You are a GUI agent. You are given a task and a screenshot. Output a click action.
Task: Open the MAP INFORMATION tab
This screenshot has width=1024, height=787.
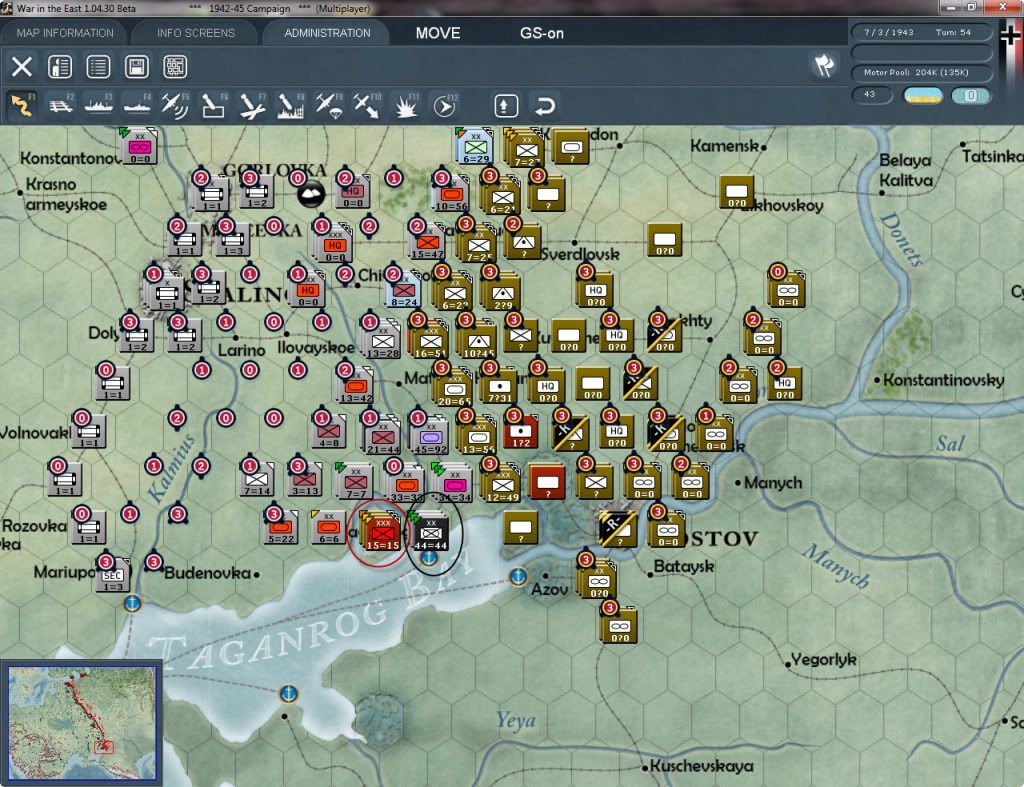coord(65,33)
